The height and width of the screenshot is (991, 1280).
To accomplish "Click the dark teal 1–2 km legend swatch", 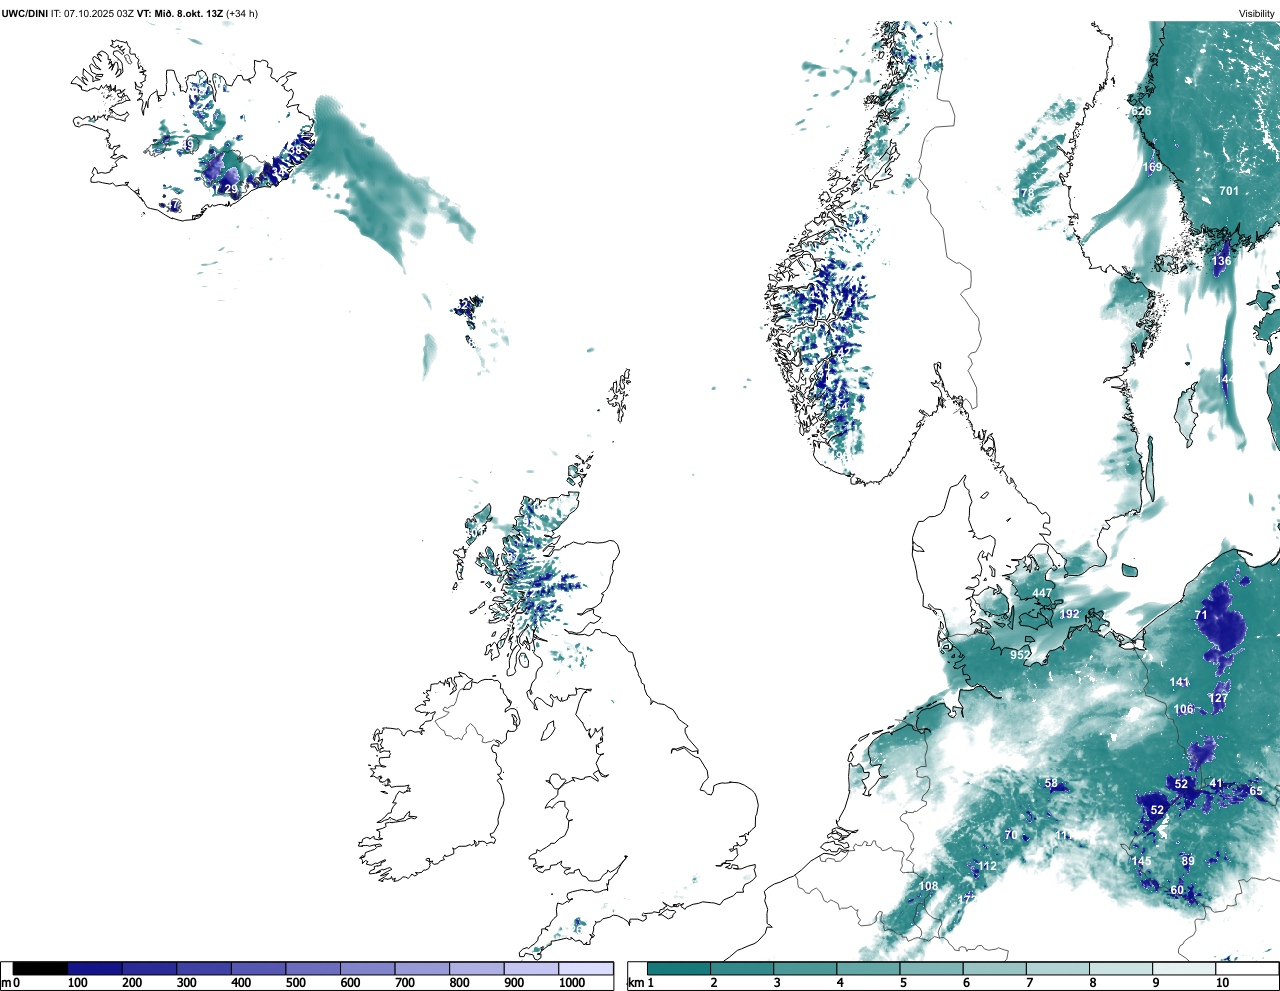I will pyautogui.click(x=679, y=968).
